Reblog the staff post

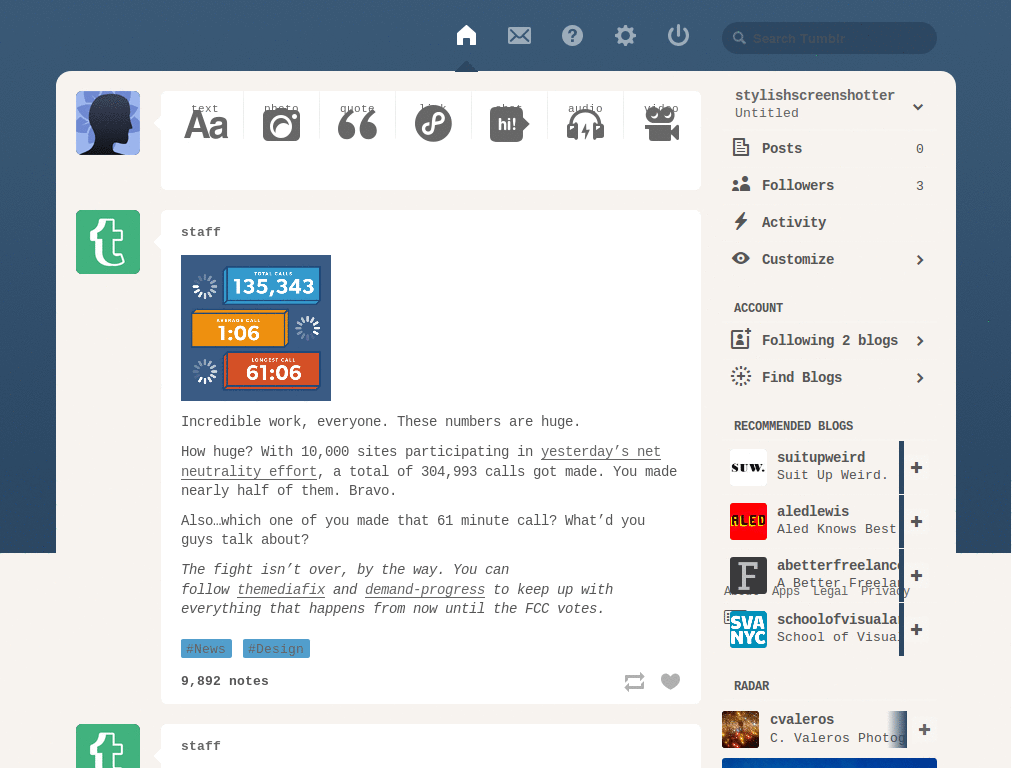click(634, 682)
